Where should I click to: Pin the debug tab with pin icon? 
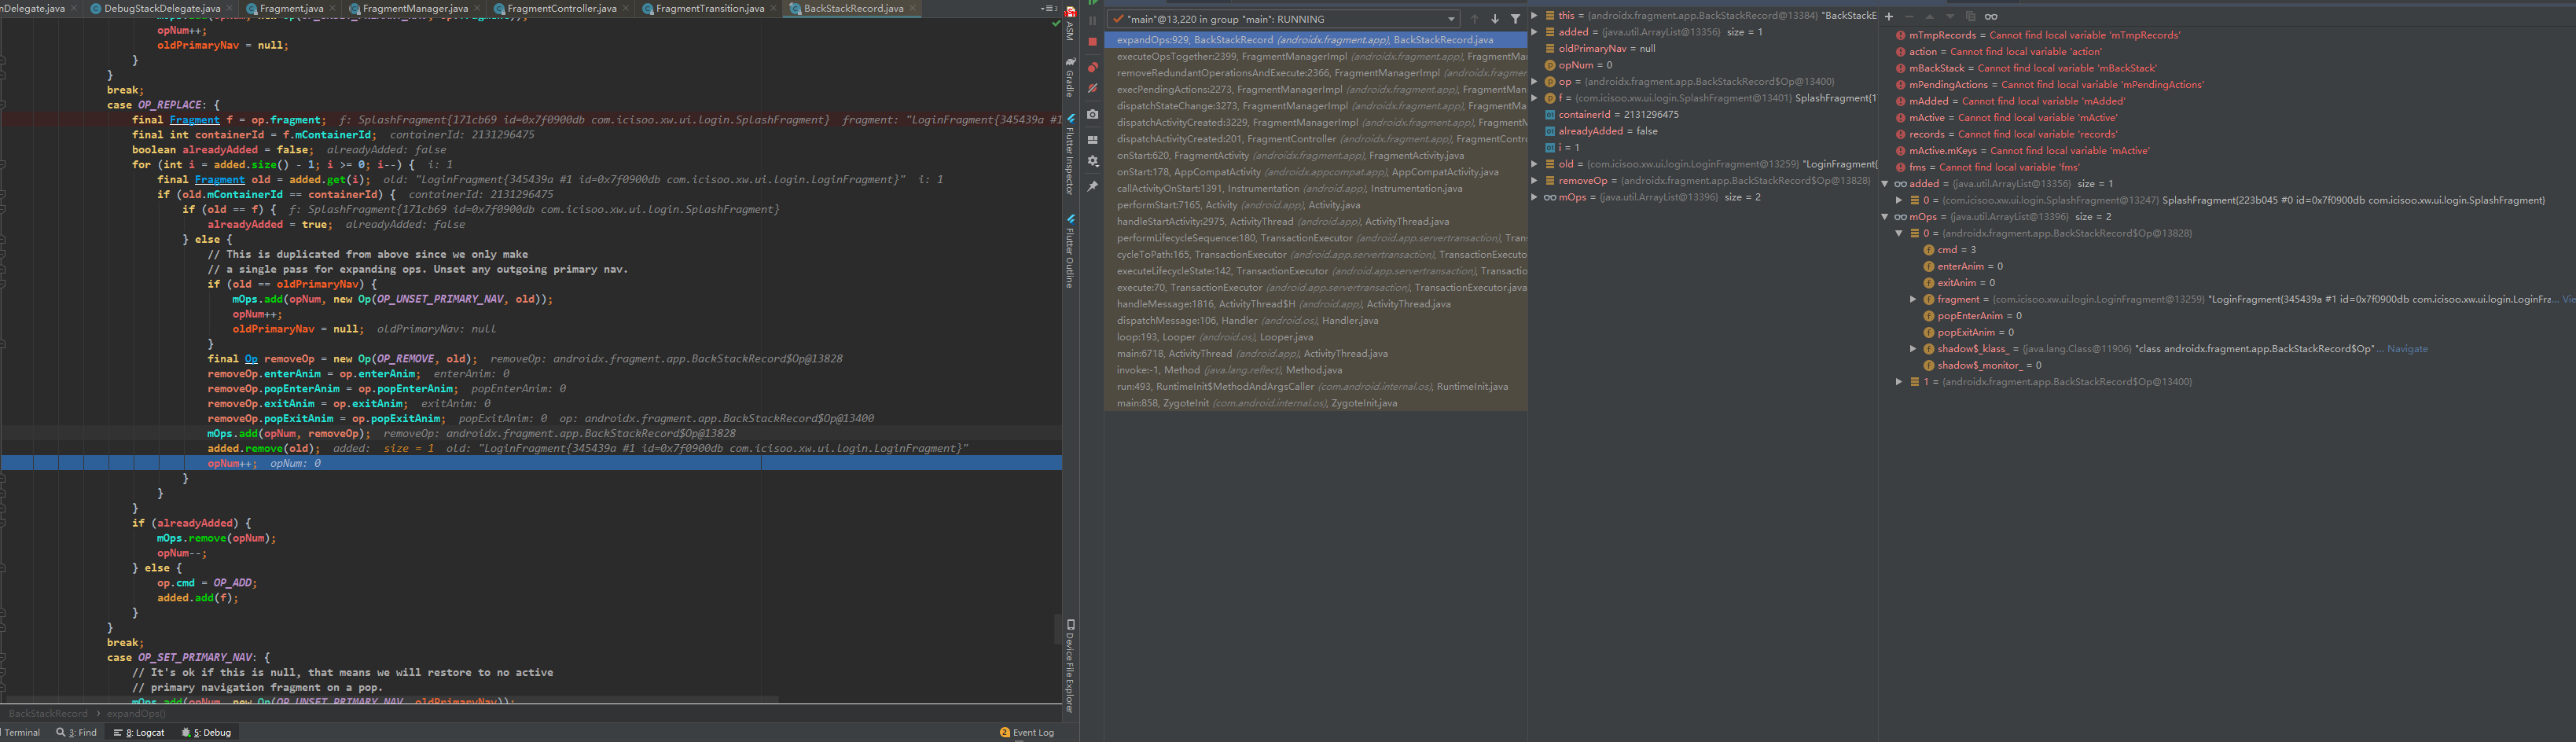[1093, 187]
